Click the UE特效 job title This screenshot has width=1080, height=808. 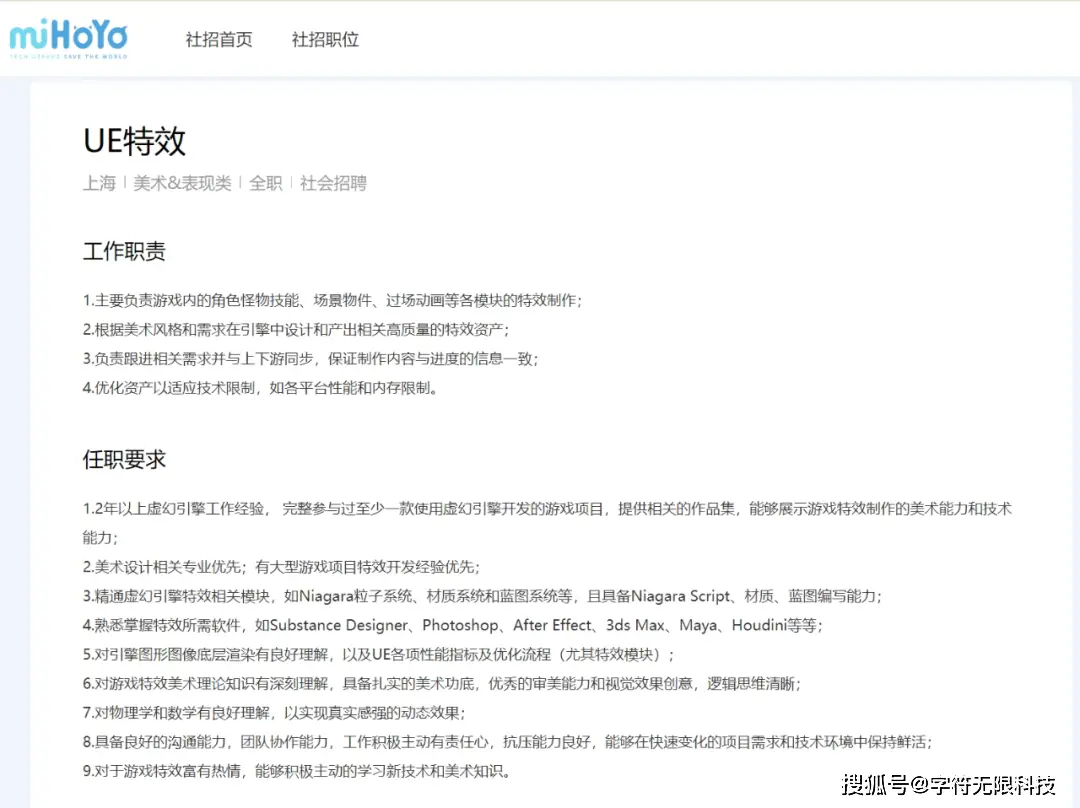pos(135,143)
